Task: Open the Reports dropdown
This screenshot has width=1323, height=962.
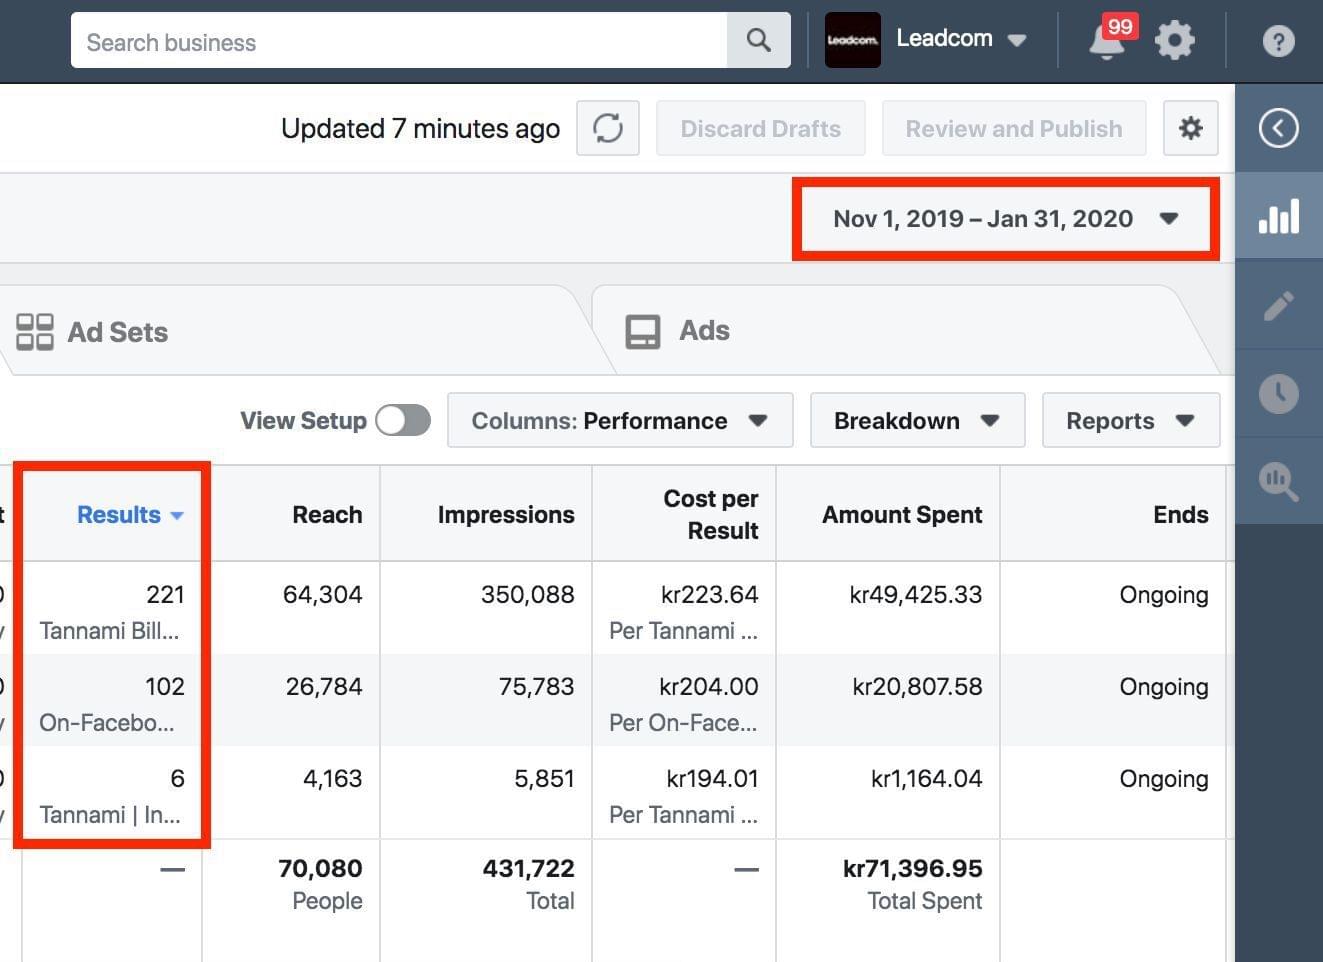Action: click(x=1131, y=420)
